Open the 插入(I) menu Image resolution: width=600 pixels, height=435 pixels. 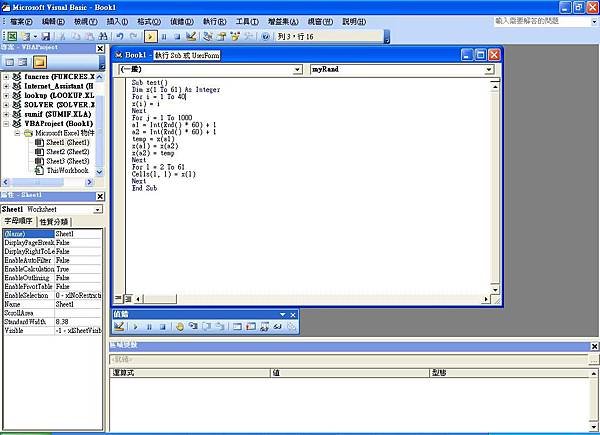[x=117, y=22]
